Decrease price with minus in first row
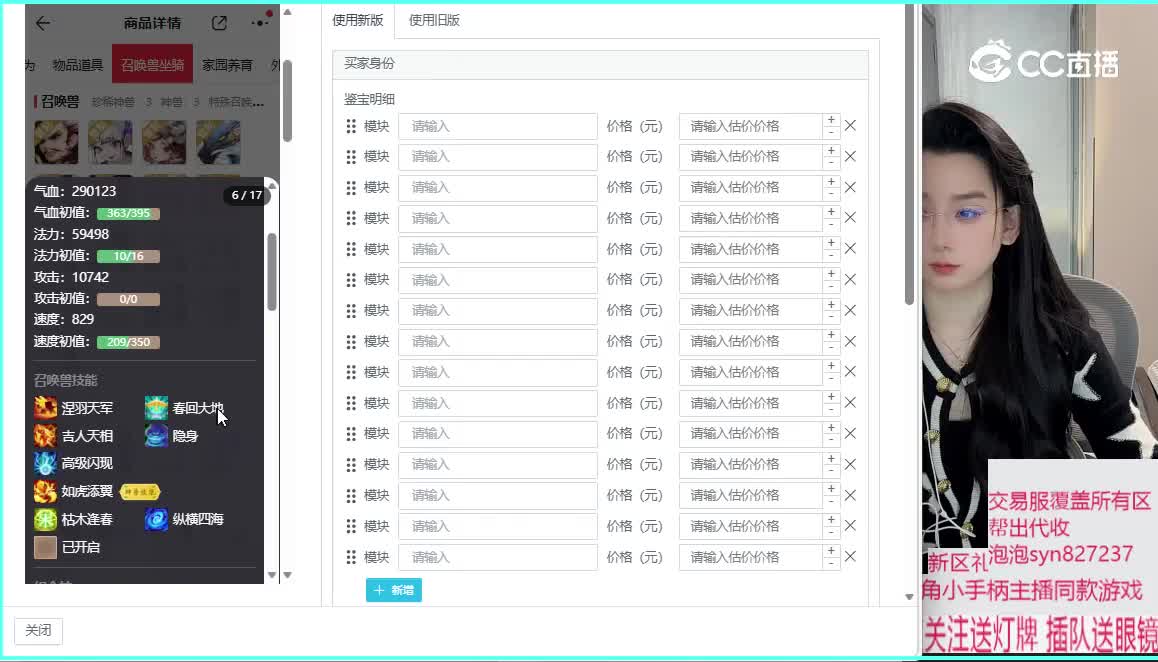Viewport: 1158px width, 662px height. click(x=831, y=132)
